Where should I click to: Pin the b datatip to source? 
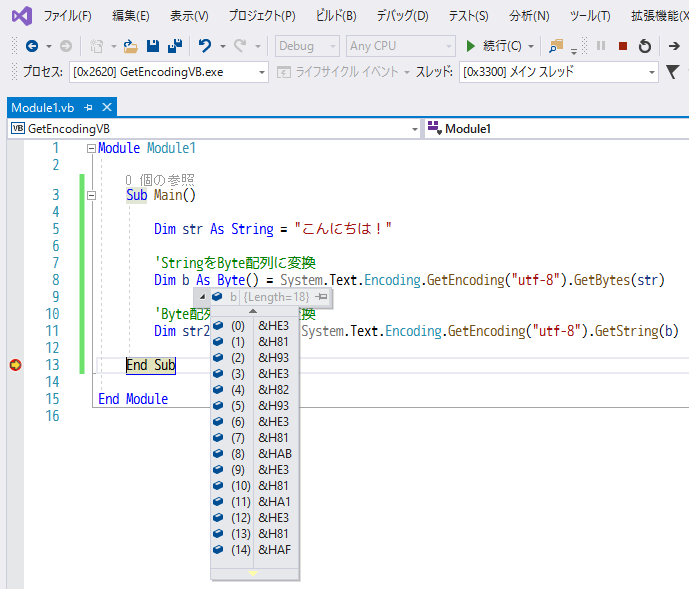pos(322,297)
